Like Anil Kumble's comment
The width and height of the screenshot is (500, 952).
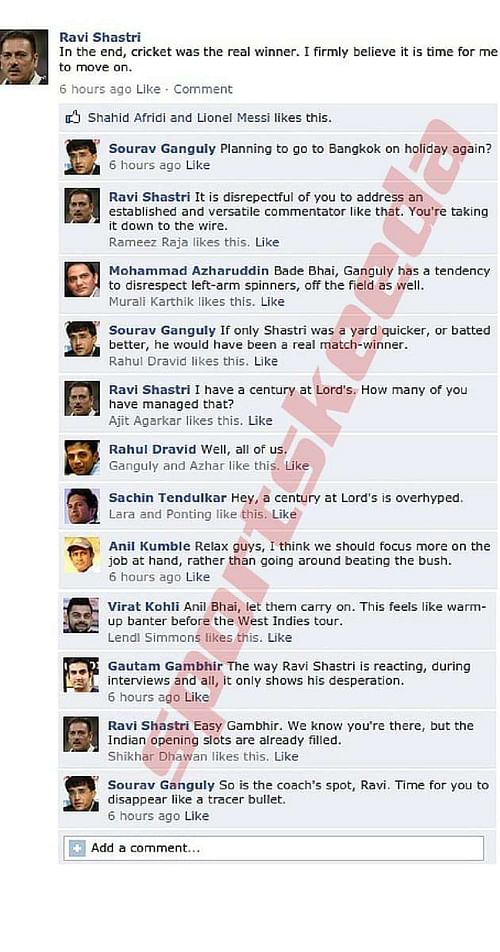pyautogui.click(x=197, y=577)
